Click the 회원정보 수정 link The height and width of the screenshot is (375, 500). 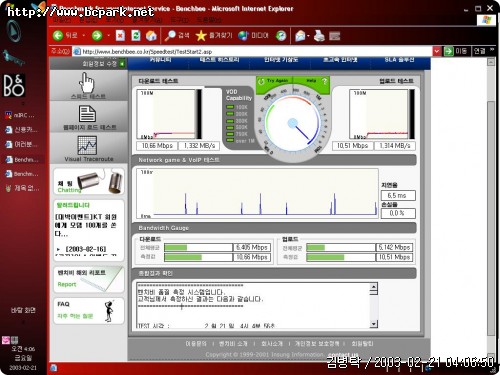point(99,63)
